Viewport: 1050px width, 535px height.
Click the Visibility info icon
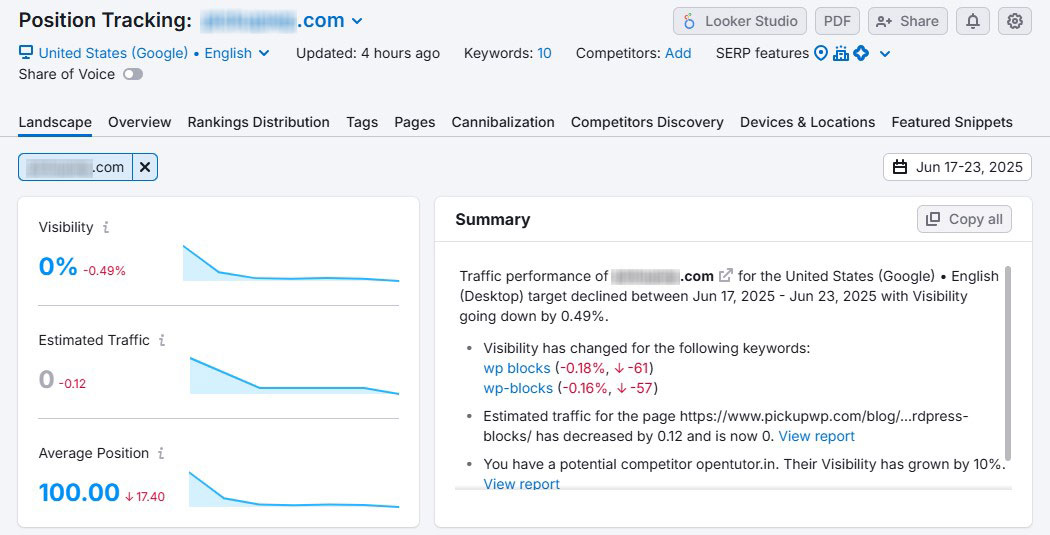pos(106,227)
